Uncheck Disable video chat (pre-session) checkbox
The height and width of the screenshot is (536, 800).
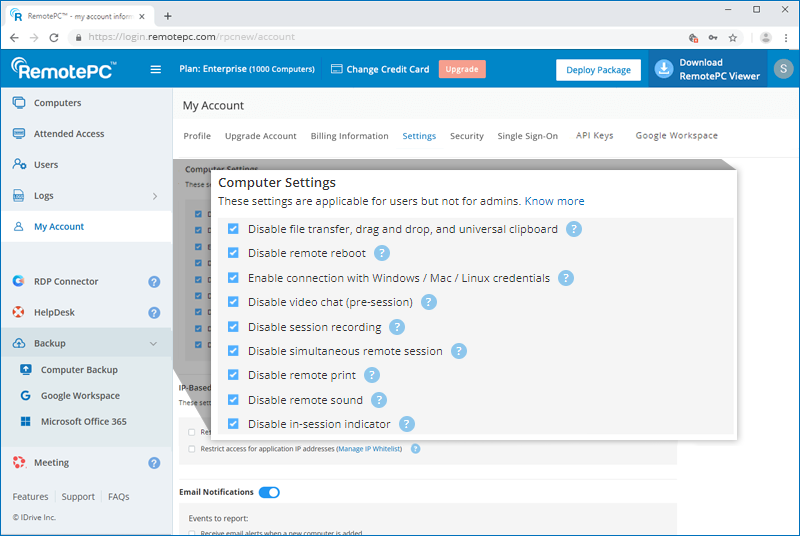(233, 302)
